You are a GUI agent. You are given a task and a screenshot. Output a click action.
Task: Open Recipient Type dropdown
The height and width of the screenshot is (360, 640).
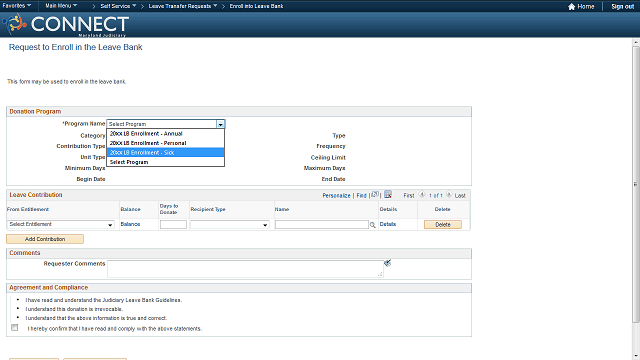point(230,224)
